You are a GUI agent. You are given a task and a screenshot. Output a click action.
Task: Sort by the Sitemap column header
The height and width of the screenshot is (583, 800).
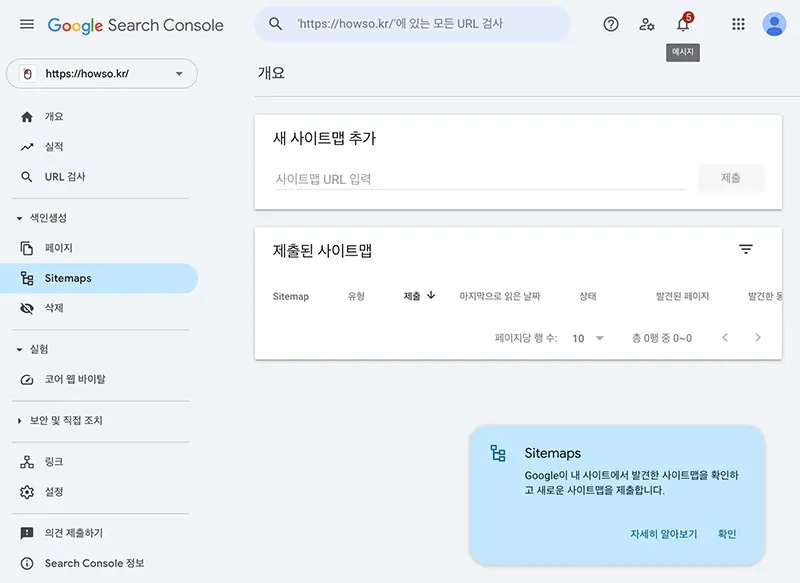(x=291, y=296)
